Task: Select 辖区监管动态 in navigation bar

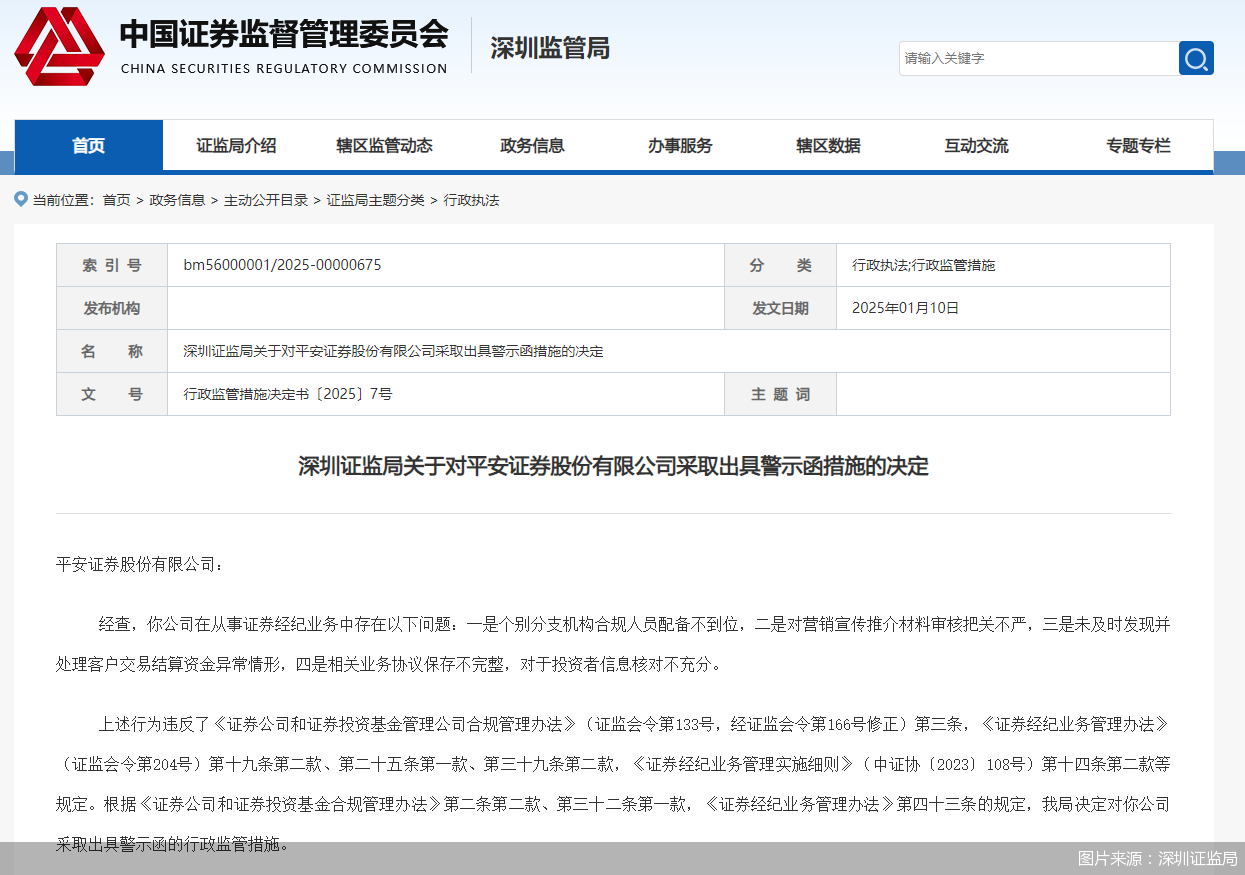Action: 384,146
